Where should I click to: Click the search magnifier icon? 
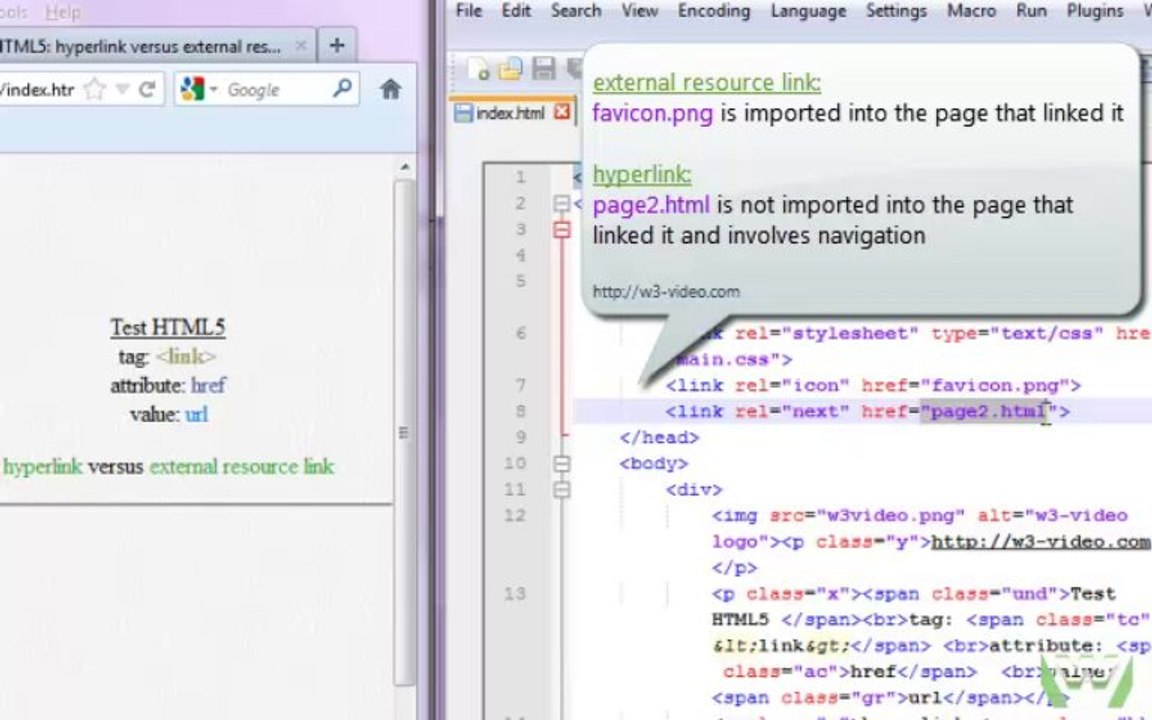(x=342, y=89)
